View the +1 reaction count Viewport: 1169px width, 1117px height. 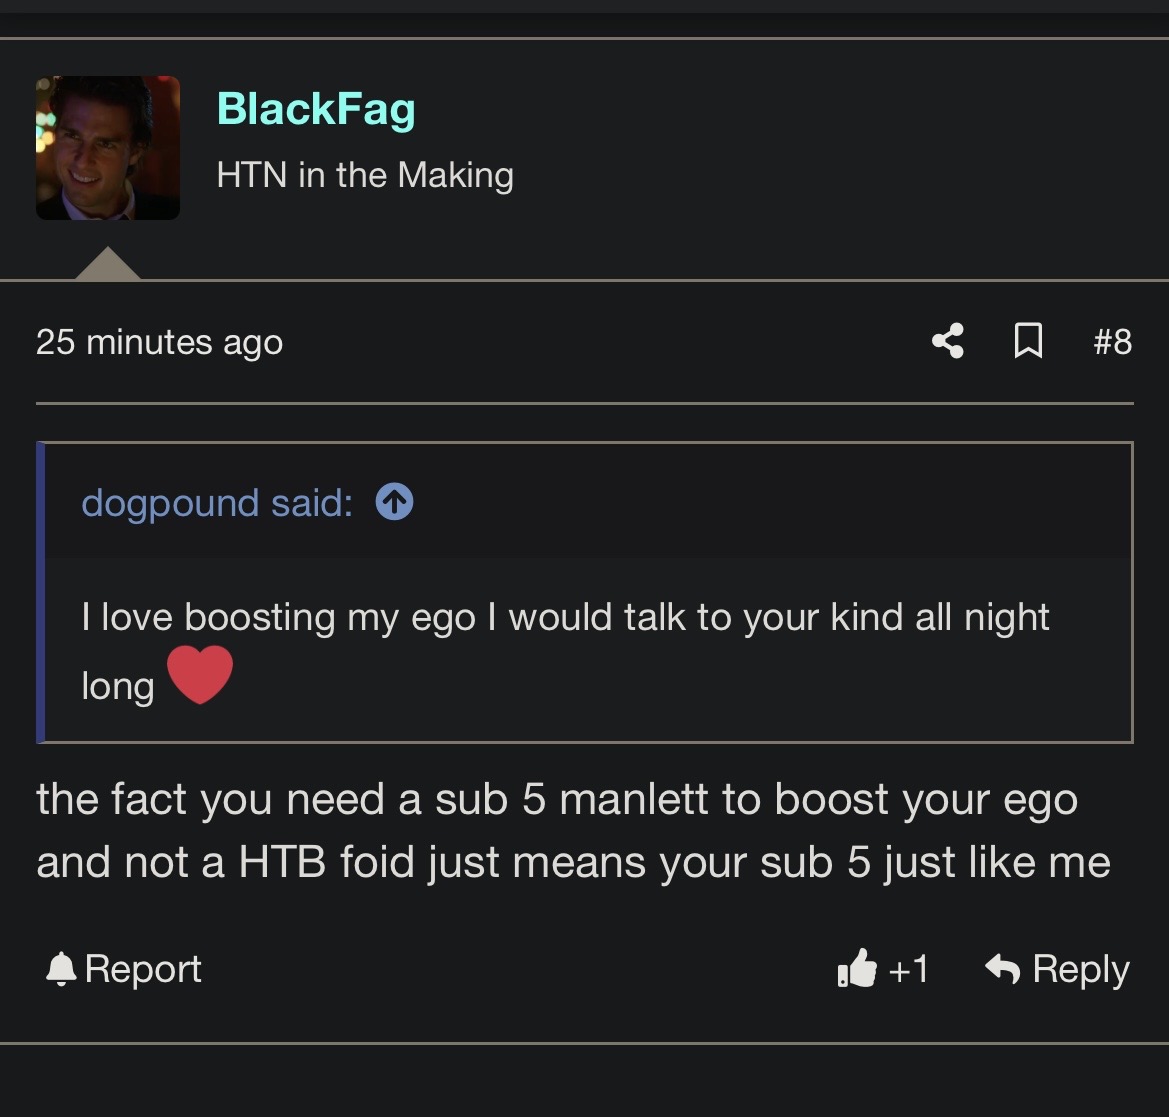[908, 968]
